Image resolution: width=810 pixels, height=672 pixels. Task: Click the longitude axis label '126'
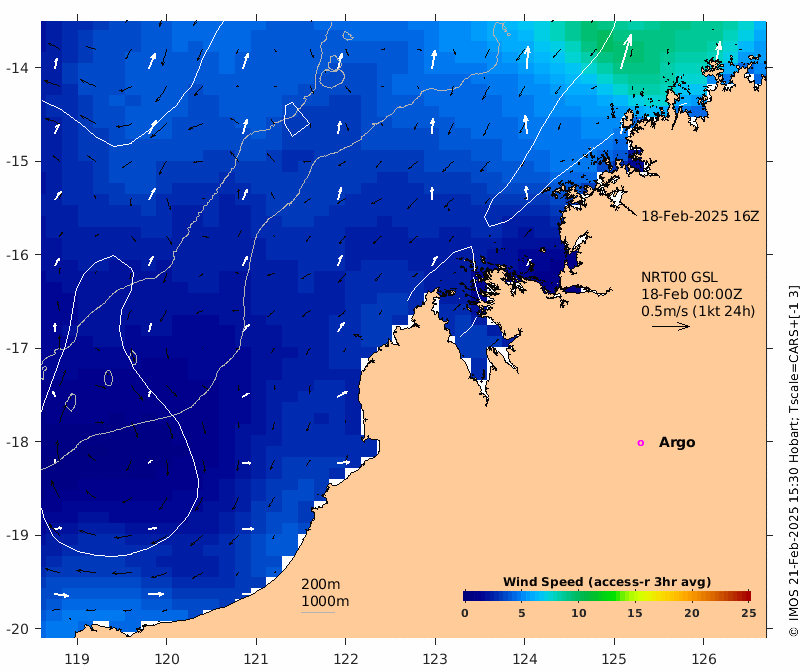[x=704, y=660]
